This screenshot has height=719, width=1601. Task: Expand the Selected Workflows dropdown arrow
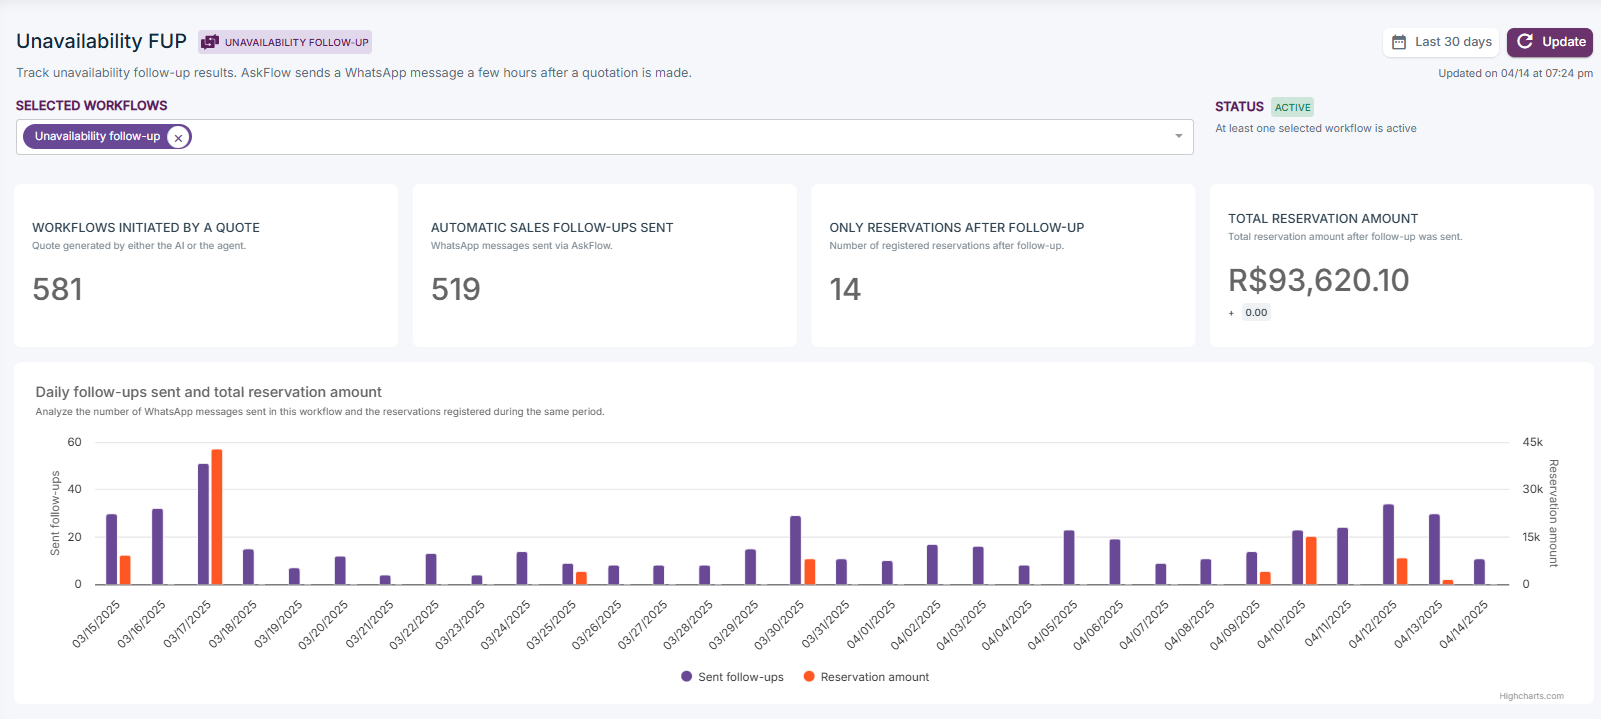click(x=1178, y=137)
